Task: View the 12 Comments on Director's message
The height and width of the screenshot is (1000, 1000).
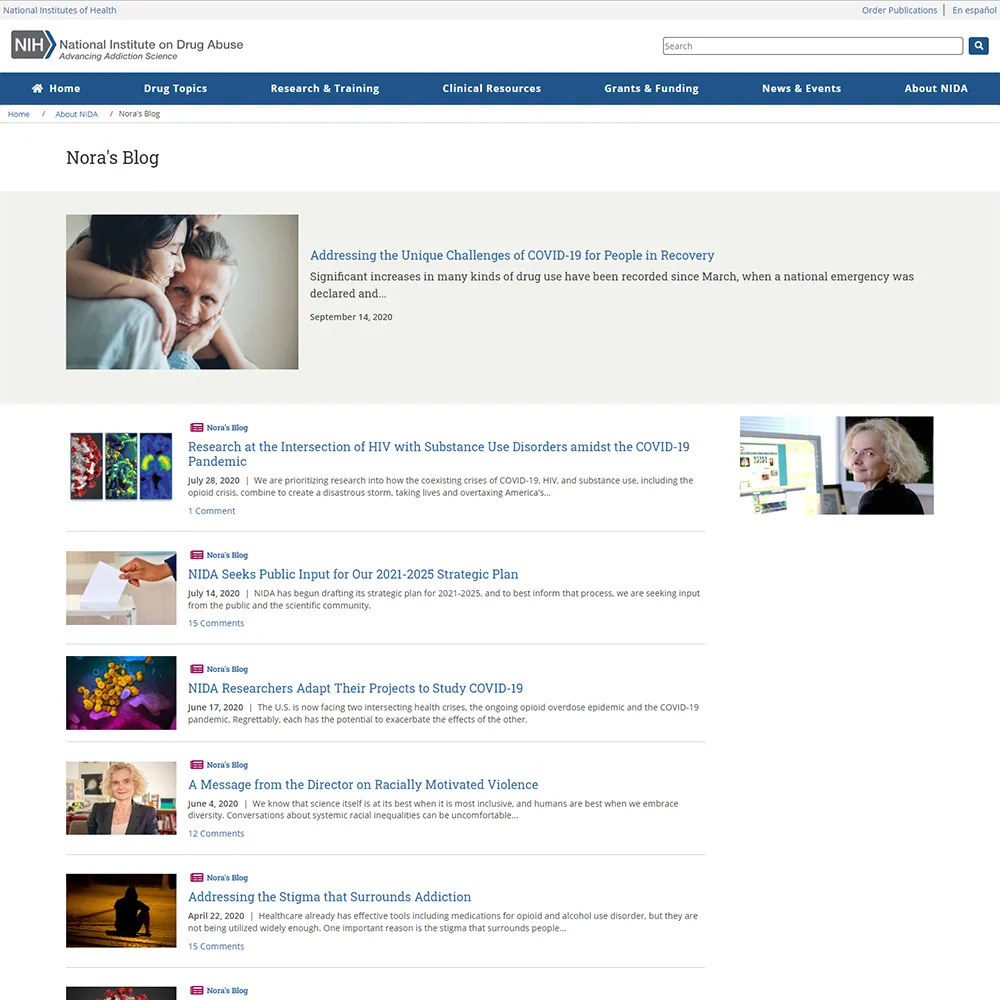Action: coord(216,833)
